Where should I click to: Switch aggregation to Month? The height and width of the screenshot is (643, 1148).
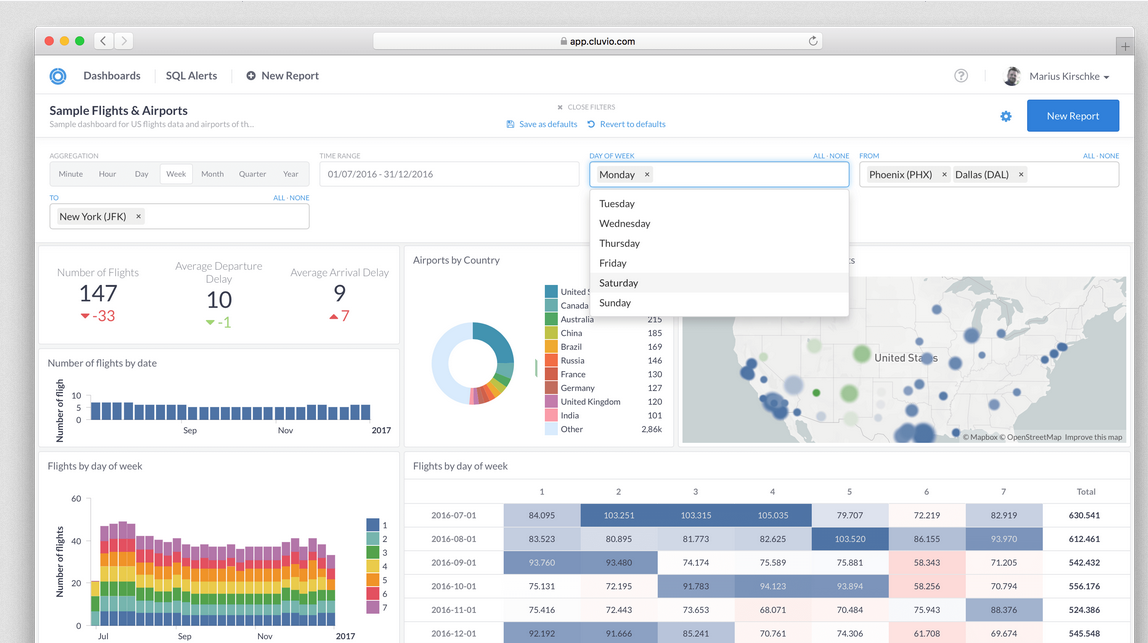pos(212,174)
